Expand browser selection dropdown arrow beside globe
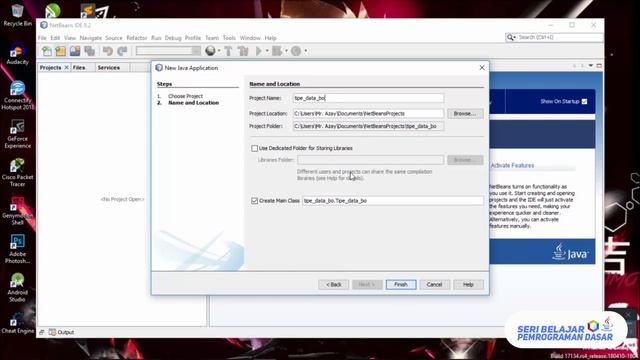 [x=219, y=51]
